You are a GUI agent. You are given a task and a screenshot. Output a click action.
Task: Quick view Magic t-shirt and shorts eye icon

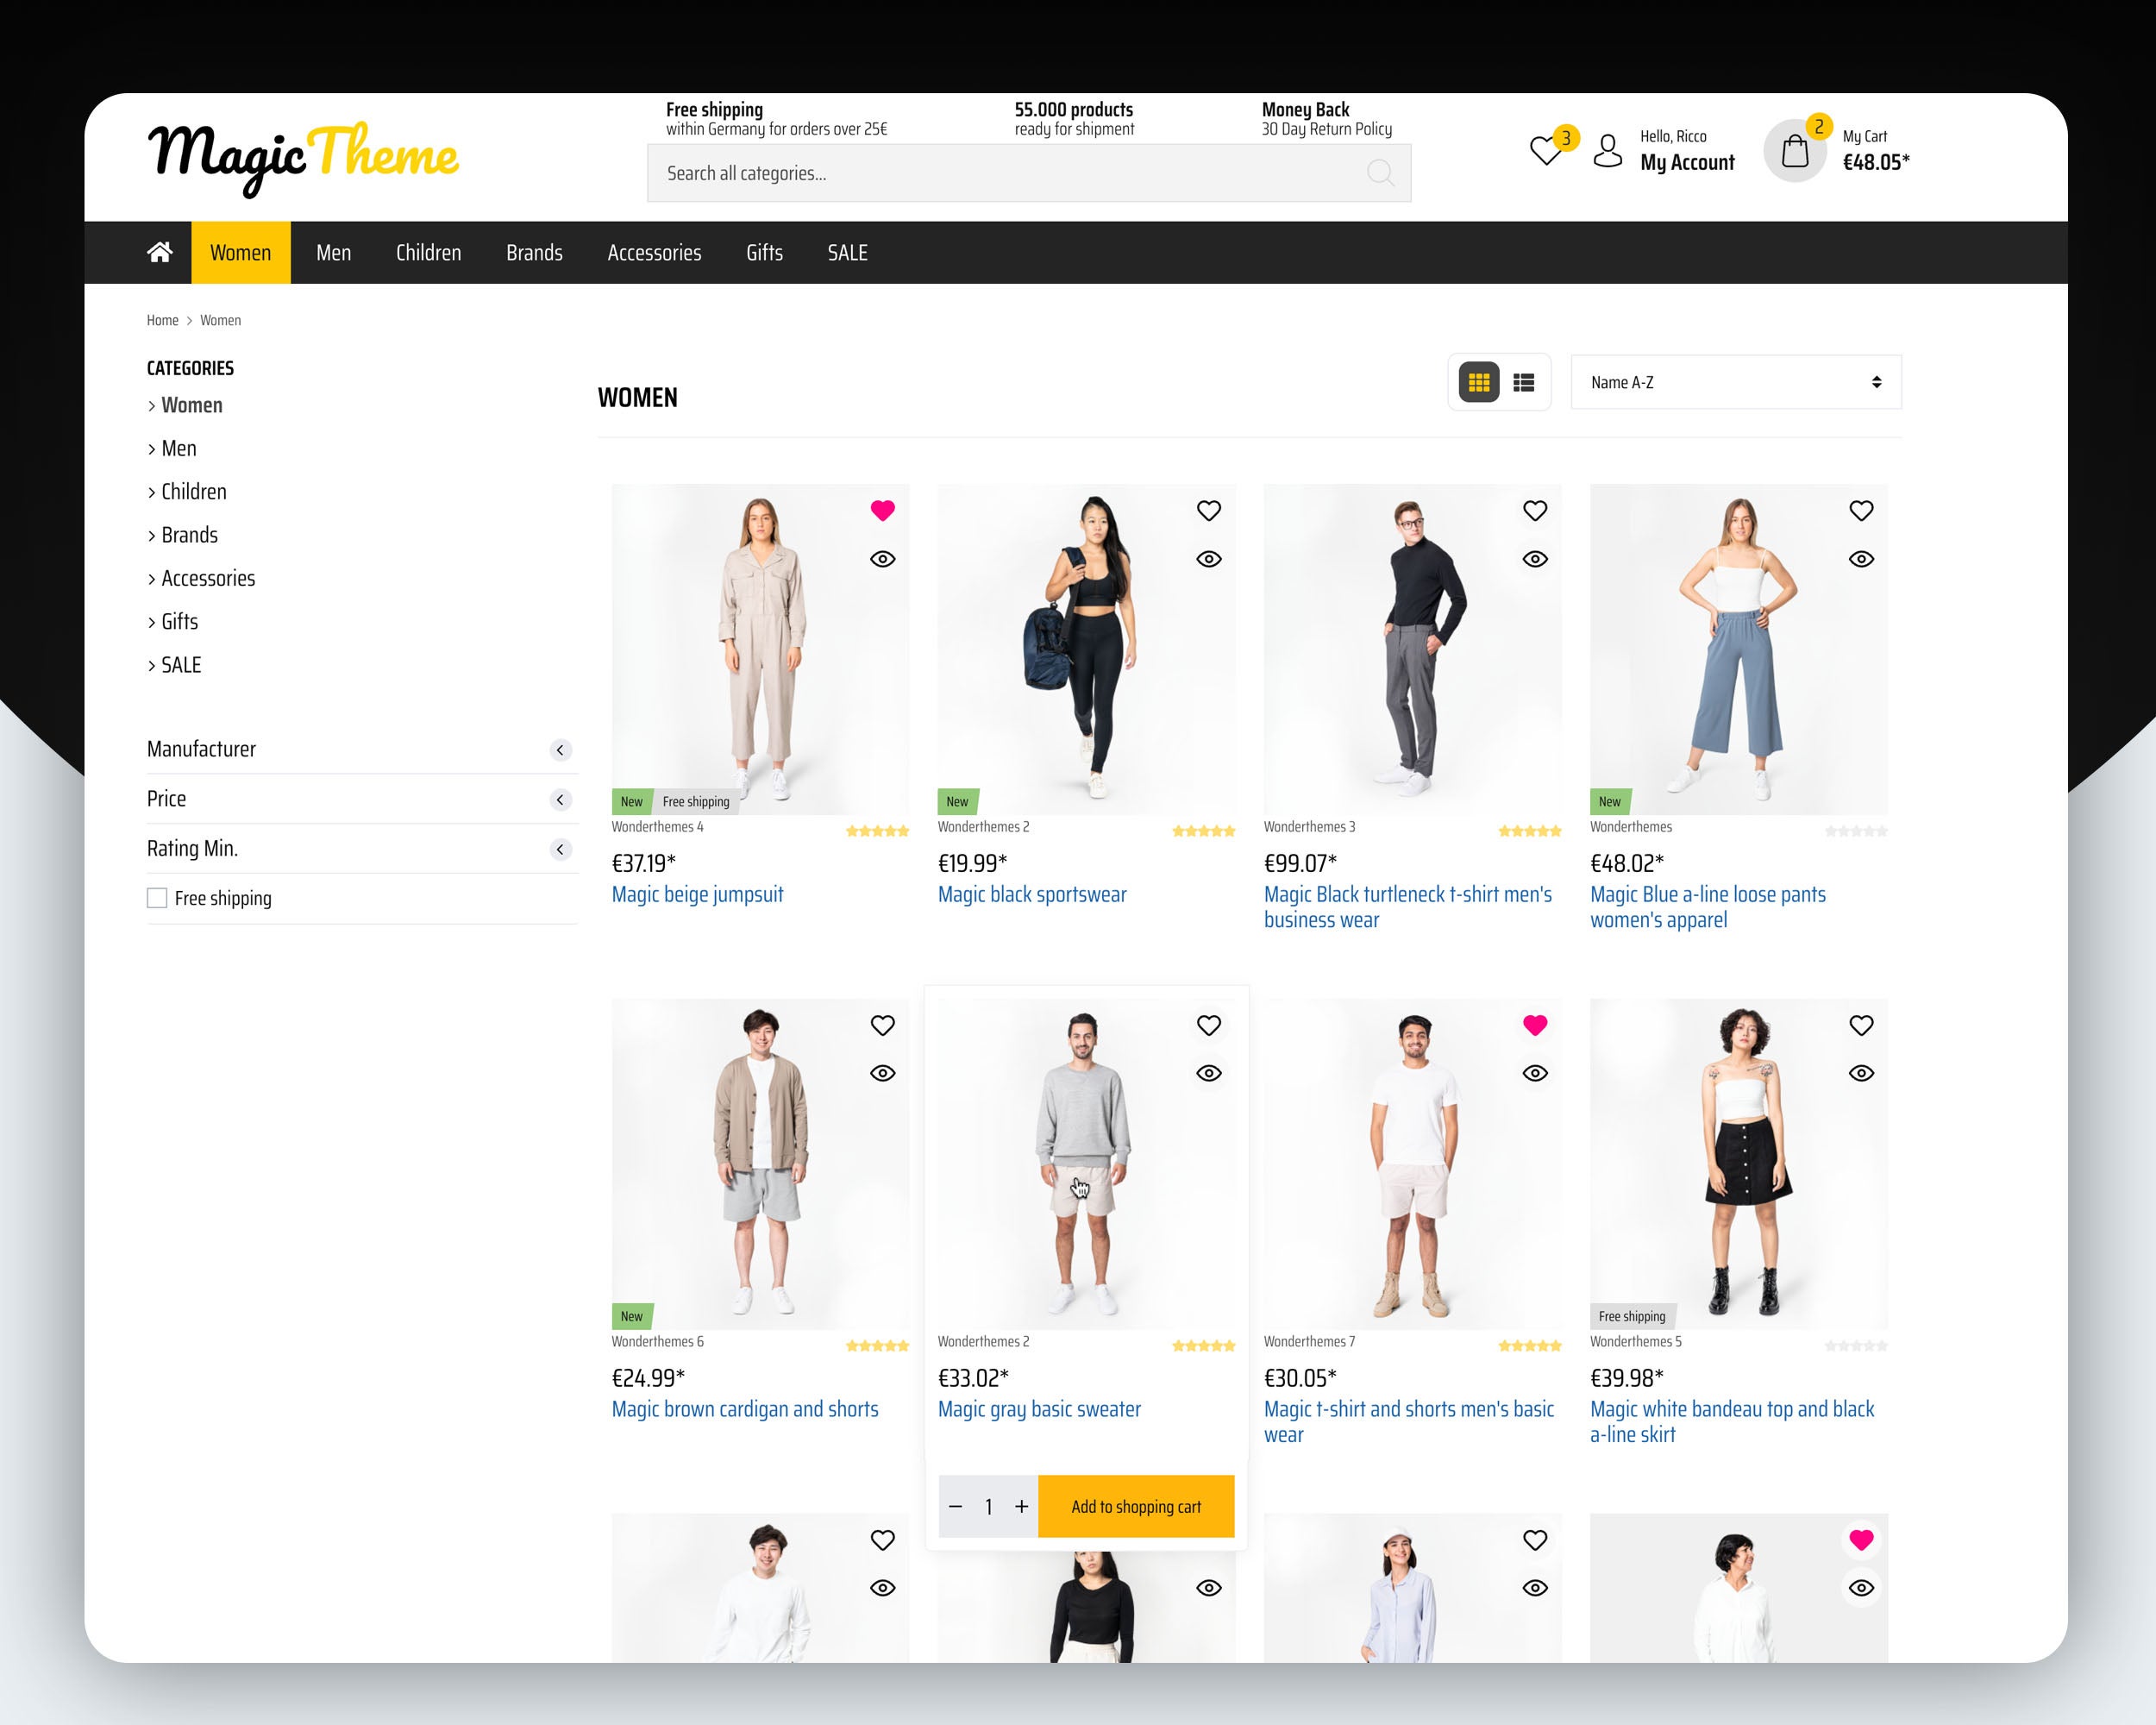click(1535, 1073)
